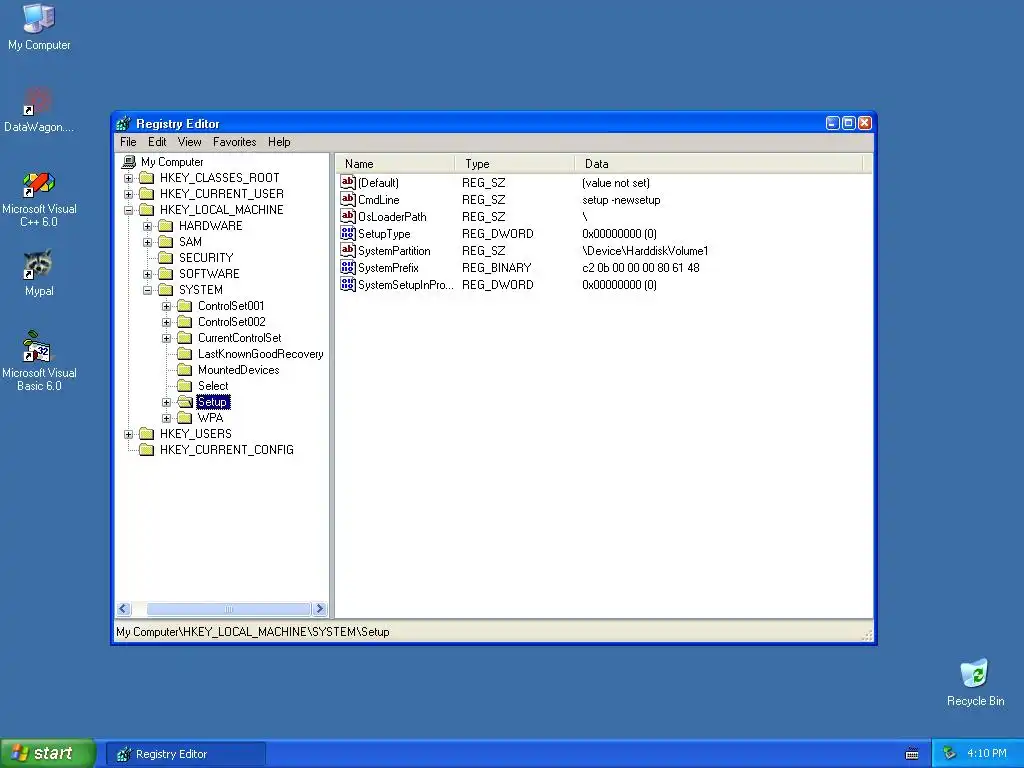Click the Start button
1024x768 pixels.
[47, 753]
